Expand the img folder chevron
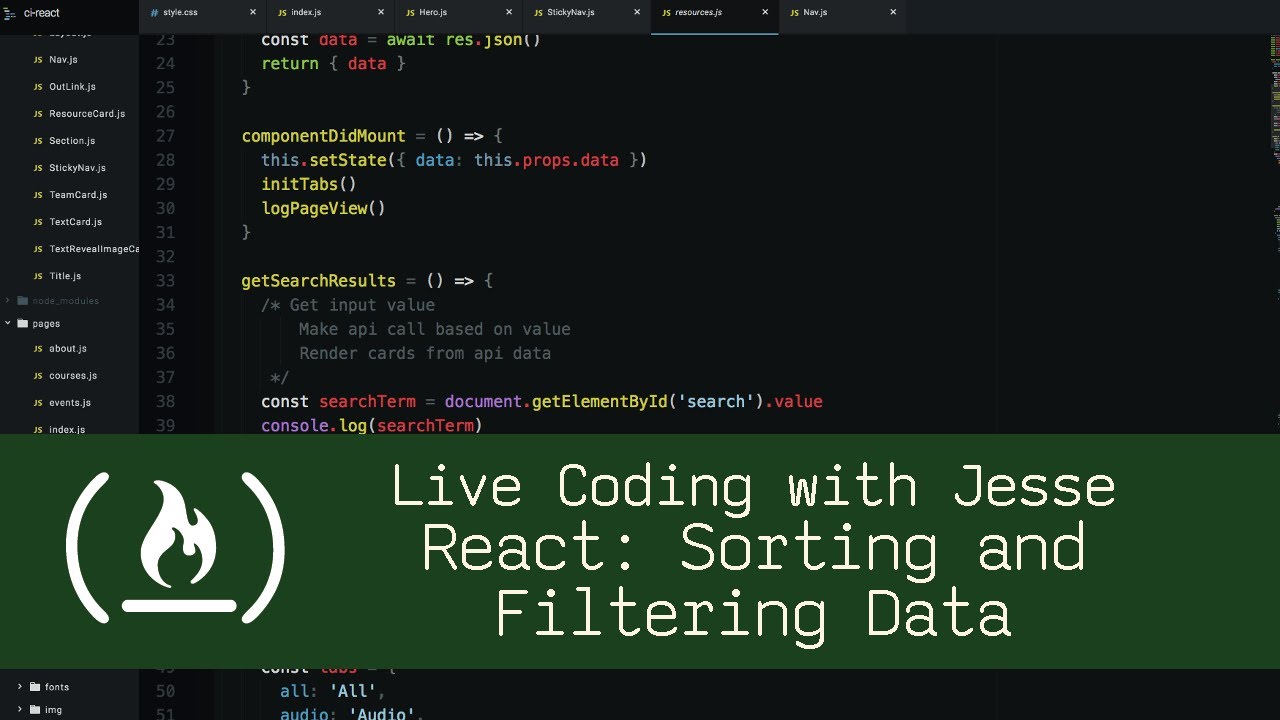The image size is (1280, 720). click(20, 710)
